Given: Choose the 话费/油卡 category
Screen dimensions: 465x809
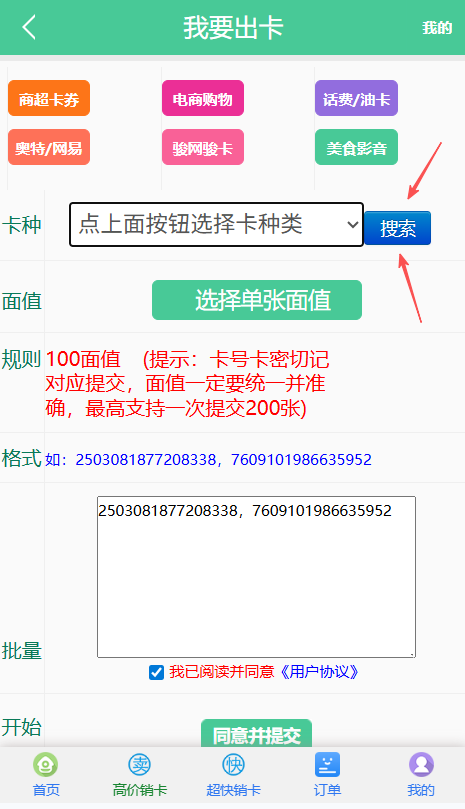Looking at the screenshot, I should (x=356, y=98).
